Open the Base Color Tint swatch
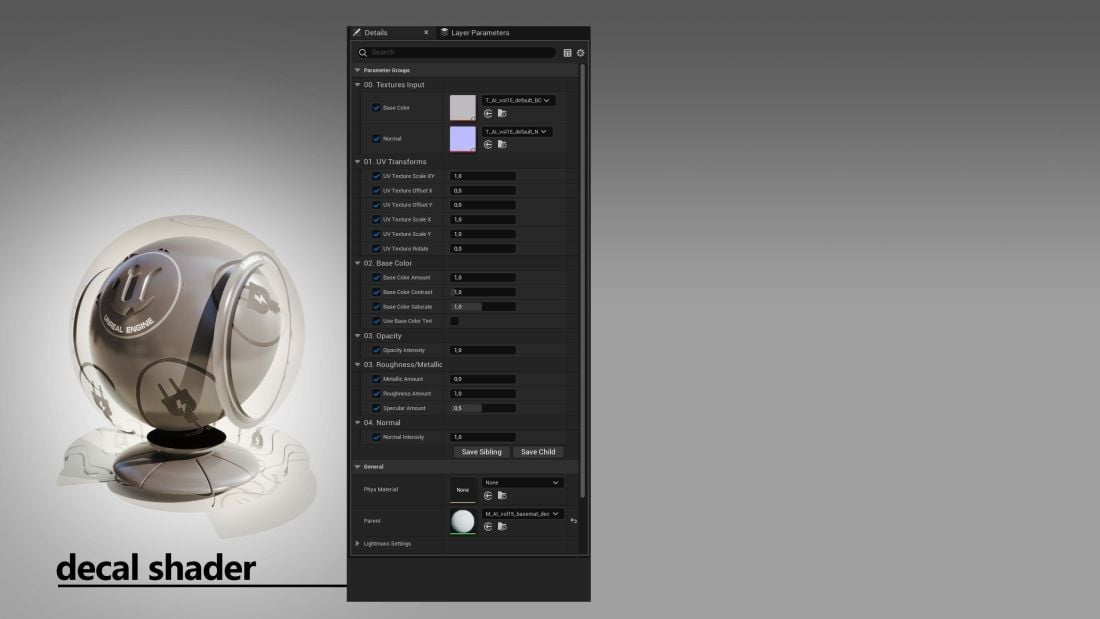Image resolution: width=1100 pixels, height=619 pixels. pyautogui.click(x=455, y=321)
